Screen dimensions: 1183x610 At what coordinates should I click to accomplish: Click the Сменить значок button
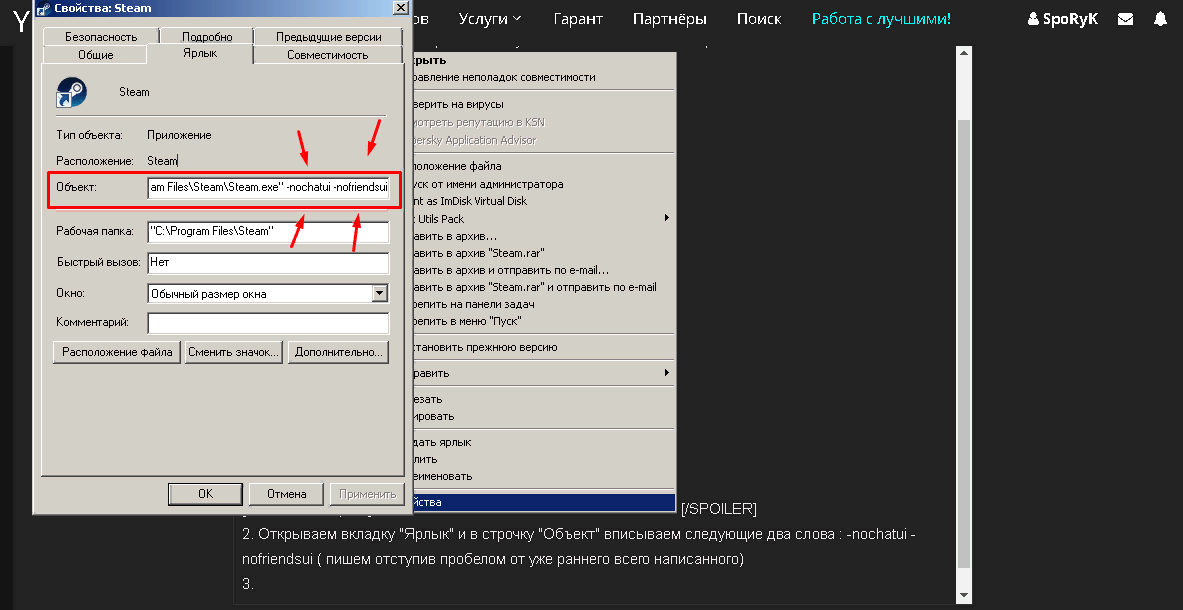point(234,351)
